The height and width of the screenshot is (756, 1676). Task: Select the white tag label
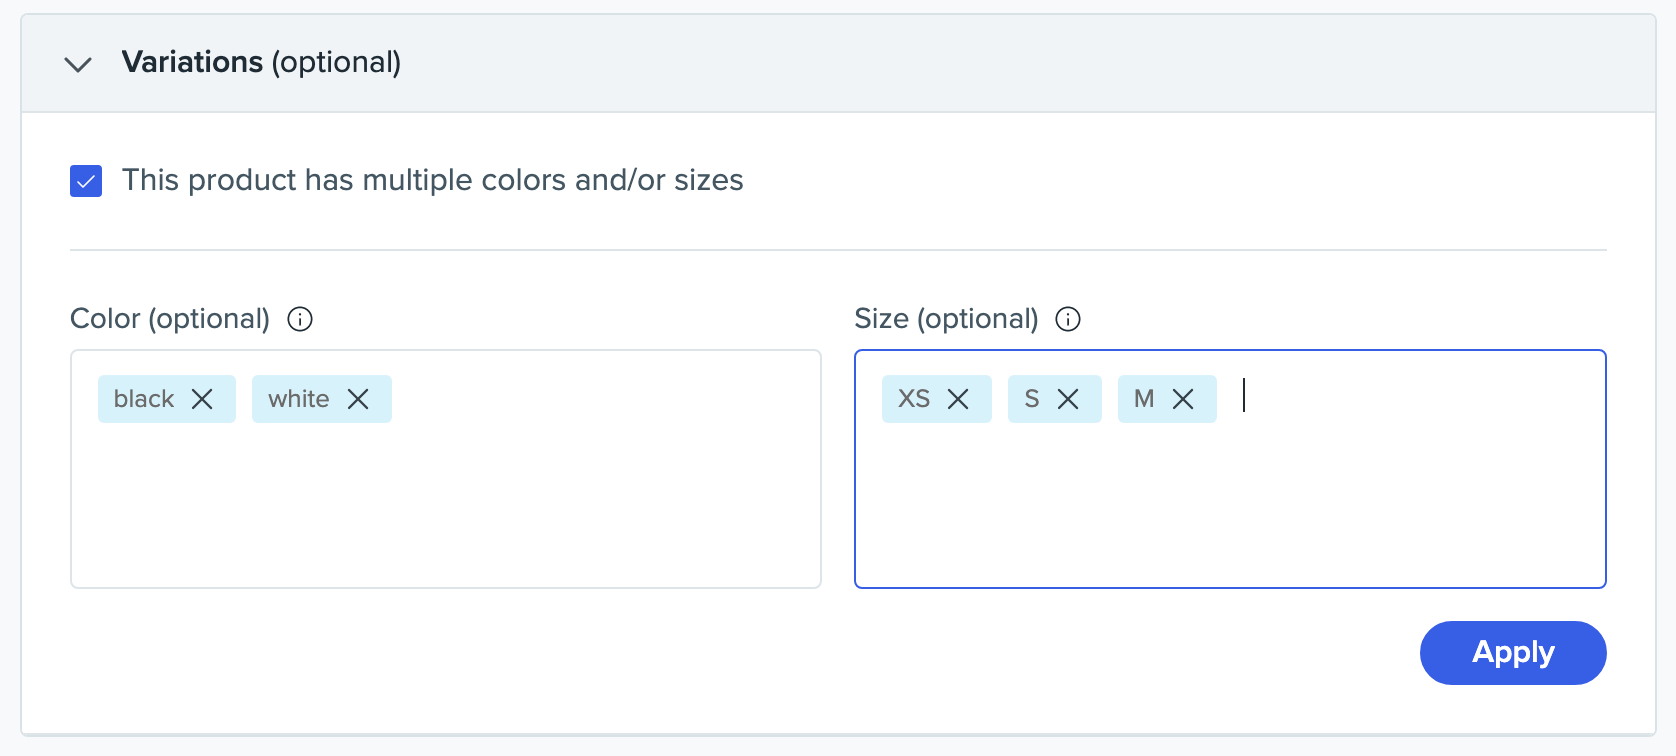click(298, 399)
